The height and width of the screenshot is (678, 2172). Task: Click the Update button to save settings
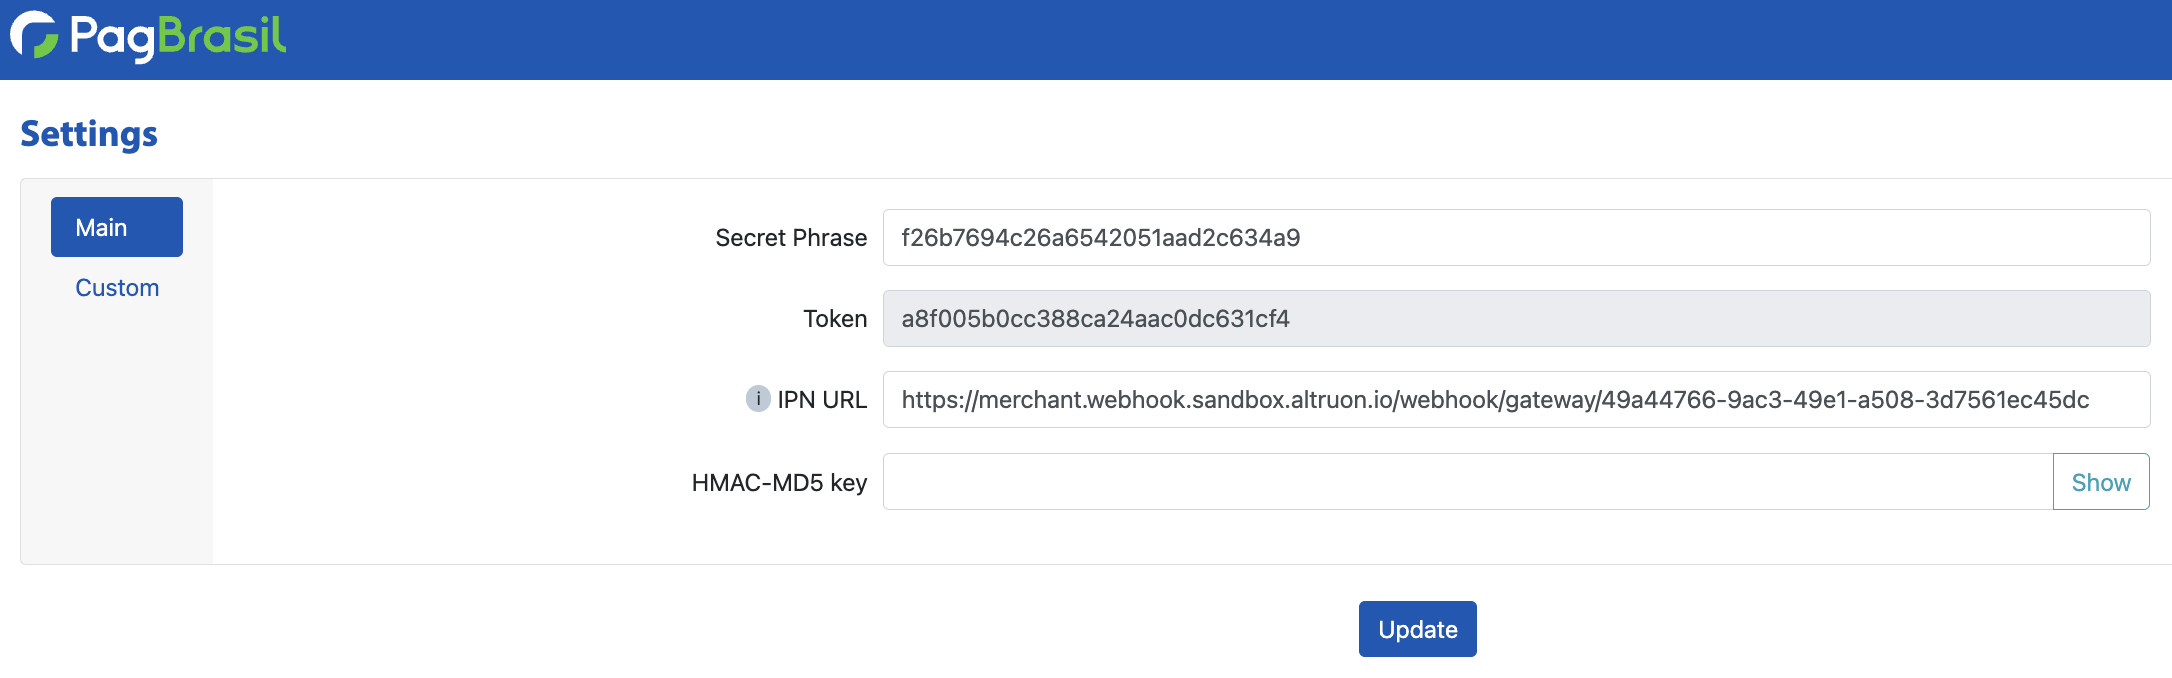[x=1417, y=629]
